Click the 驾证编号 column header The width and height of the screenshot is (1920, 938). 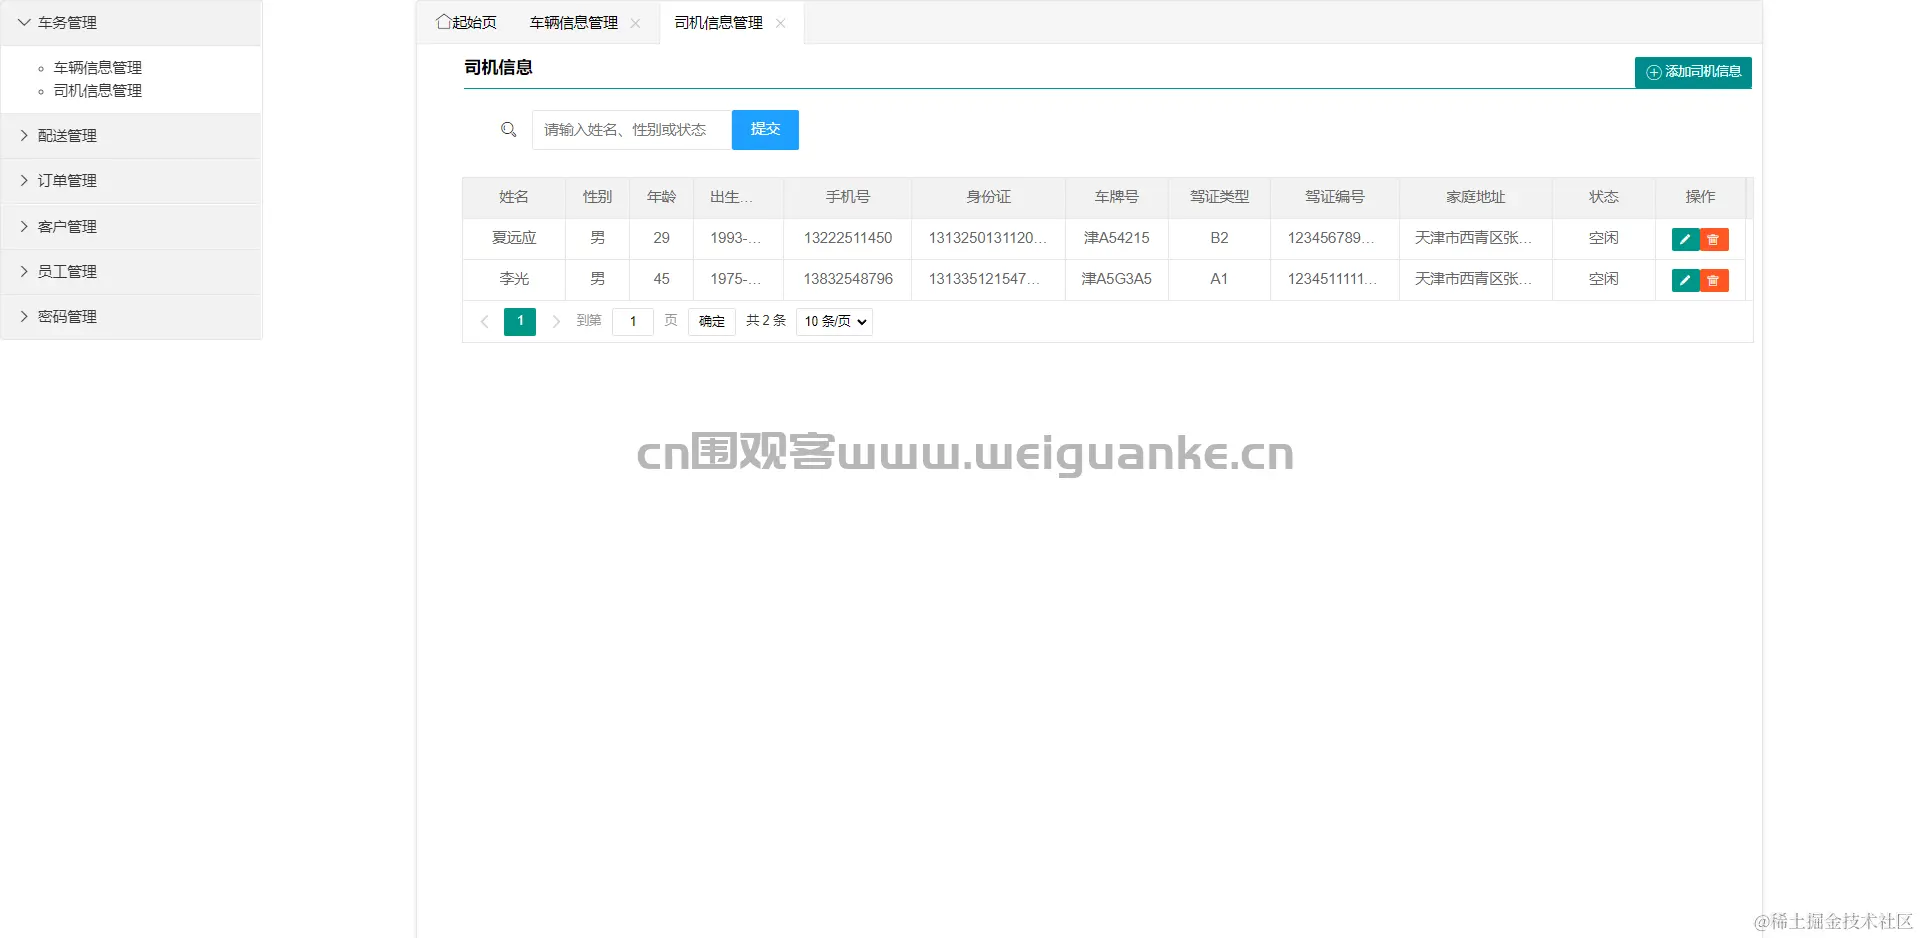1335,197
